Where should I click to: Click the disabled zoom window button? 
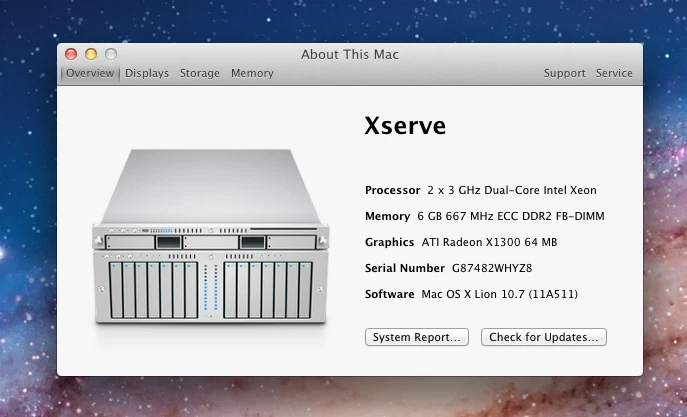(111, 54)
